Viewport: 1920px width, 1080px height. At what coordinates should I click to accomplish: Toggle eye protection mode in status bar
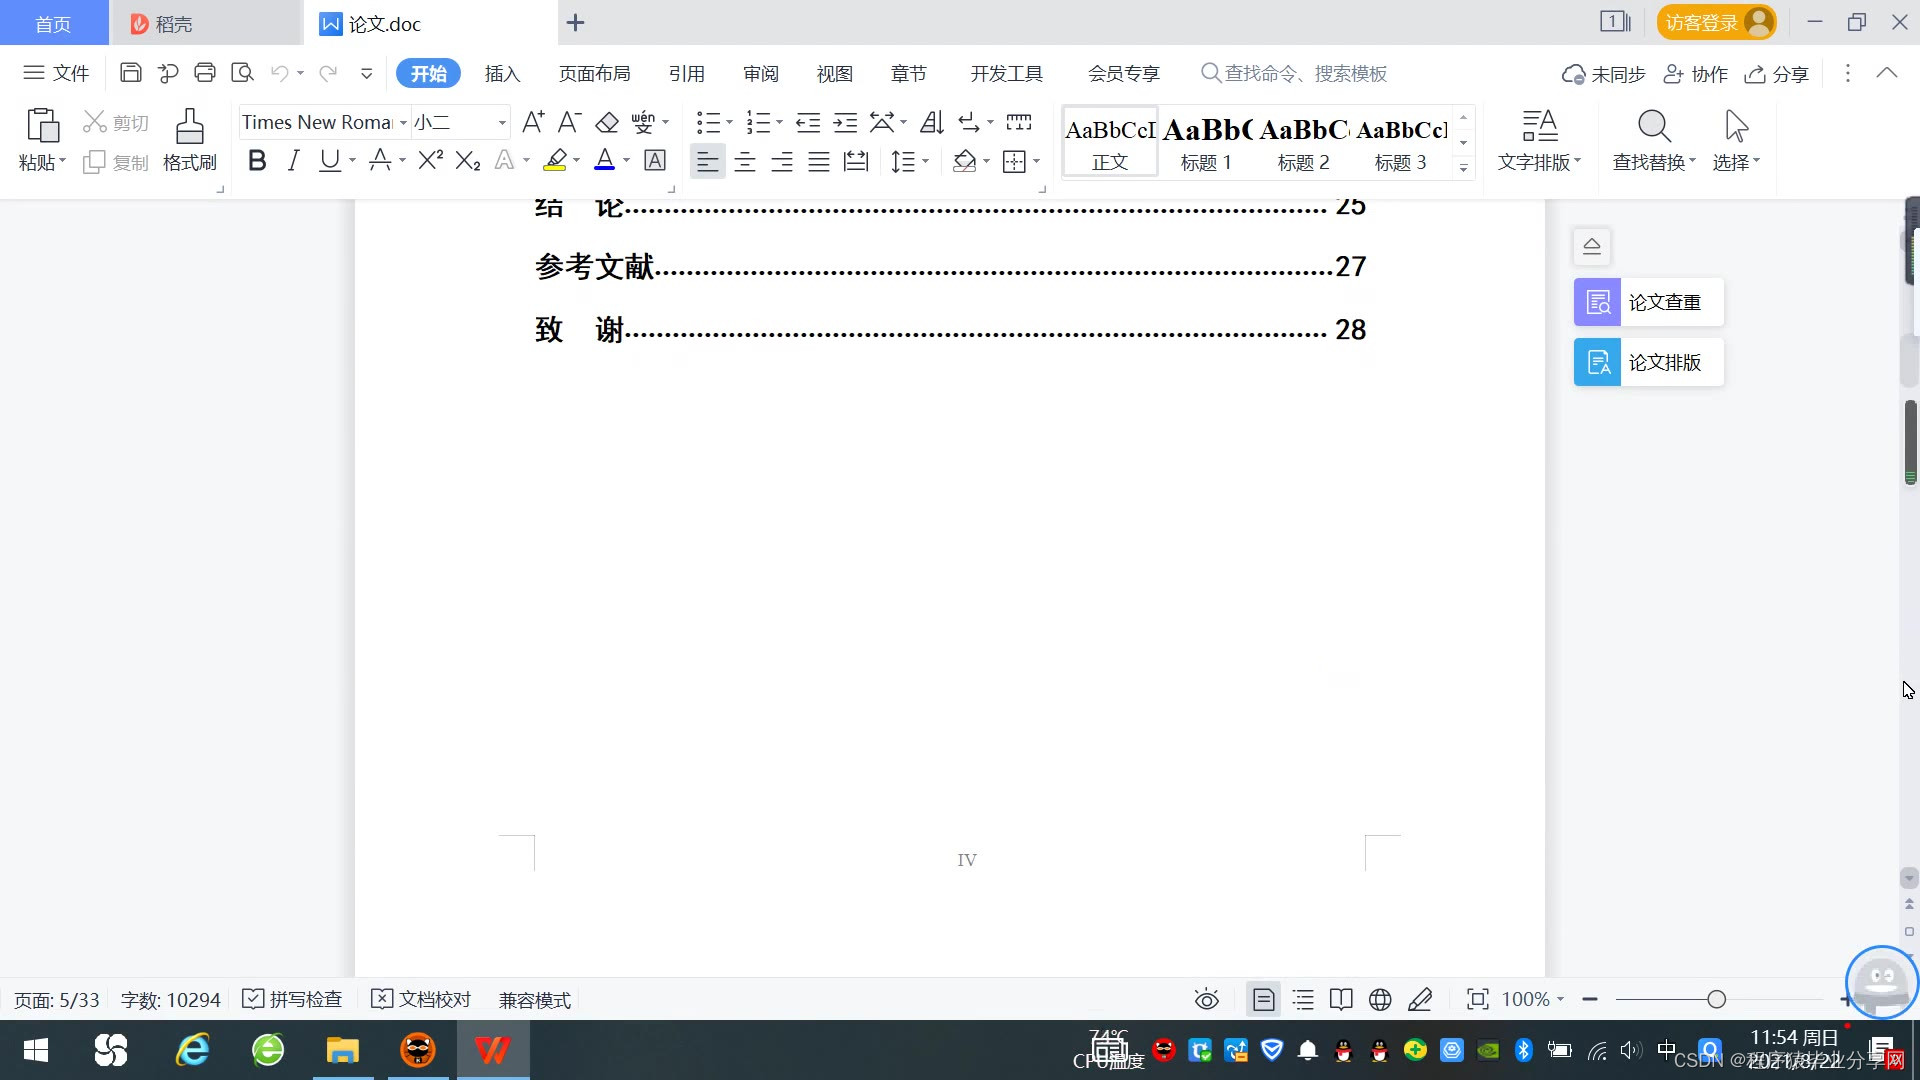coord(1207,1000)
